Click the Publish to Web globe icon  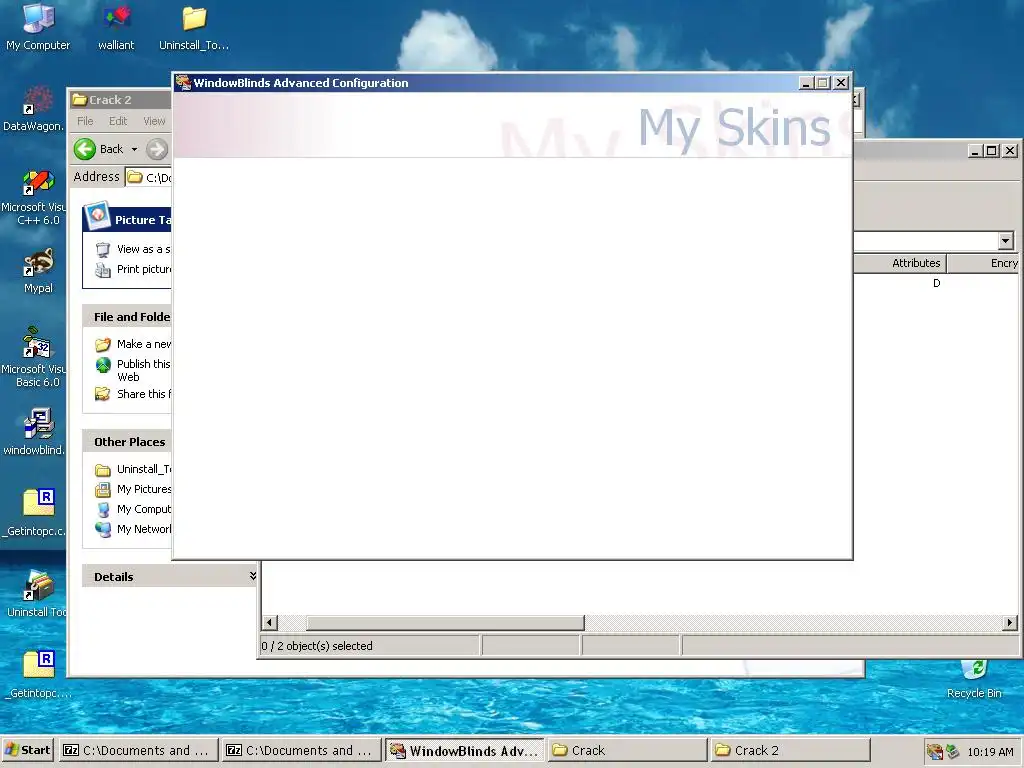pyautogui.click(x=103, y=365)
